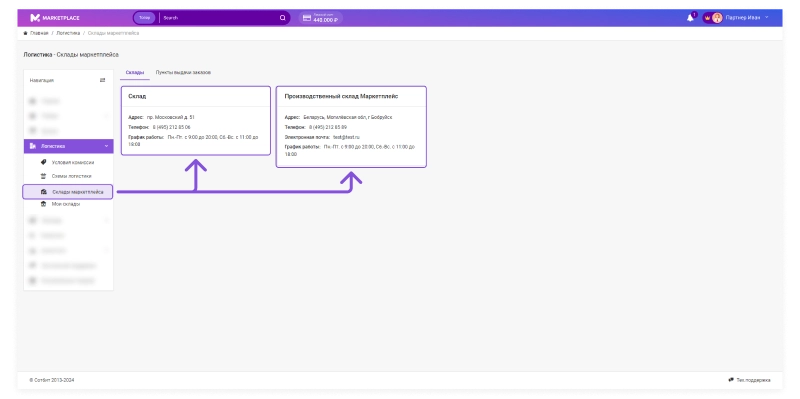Click the balance card icon

(307, 18)
